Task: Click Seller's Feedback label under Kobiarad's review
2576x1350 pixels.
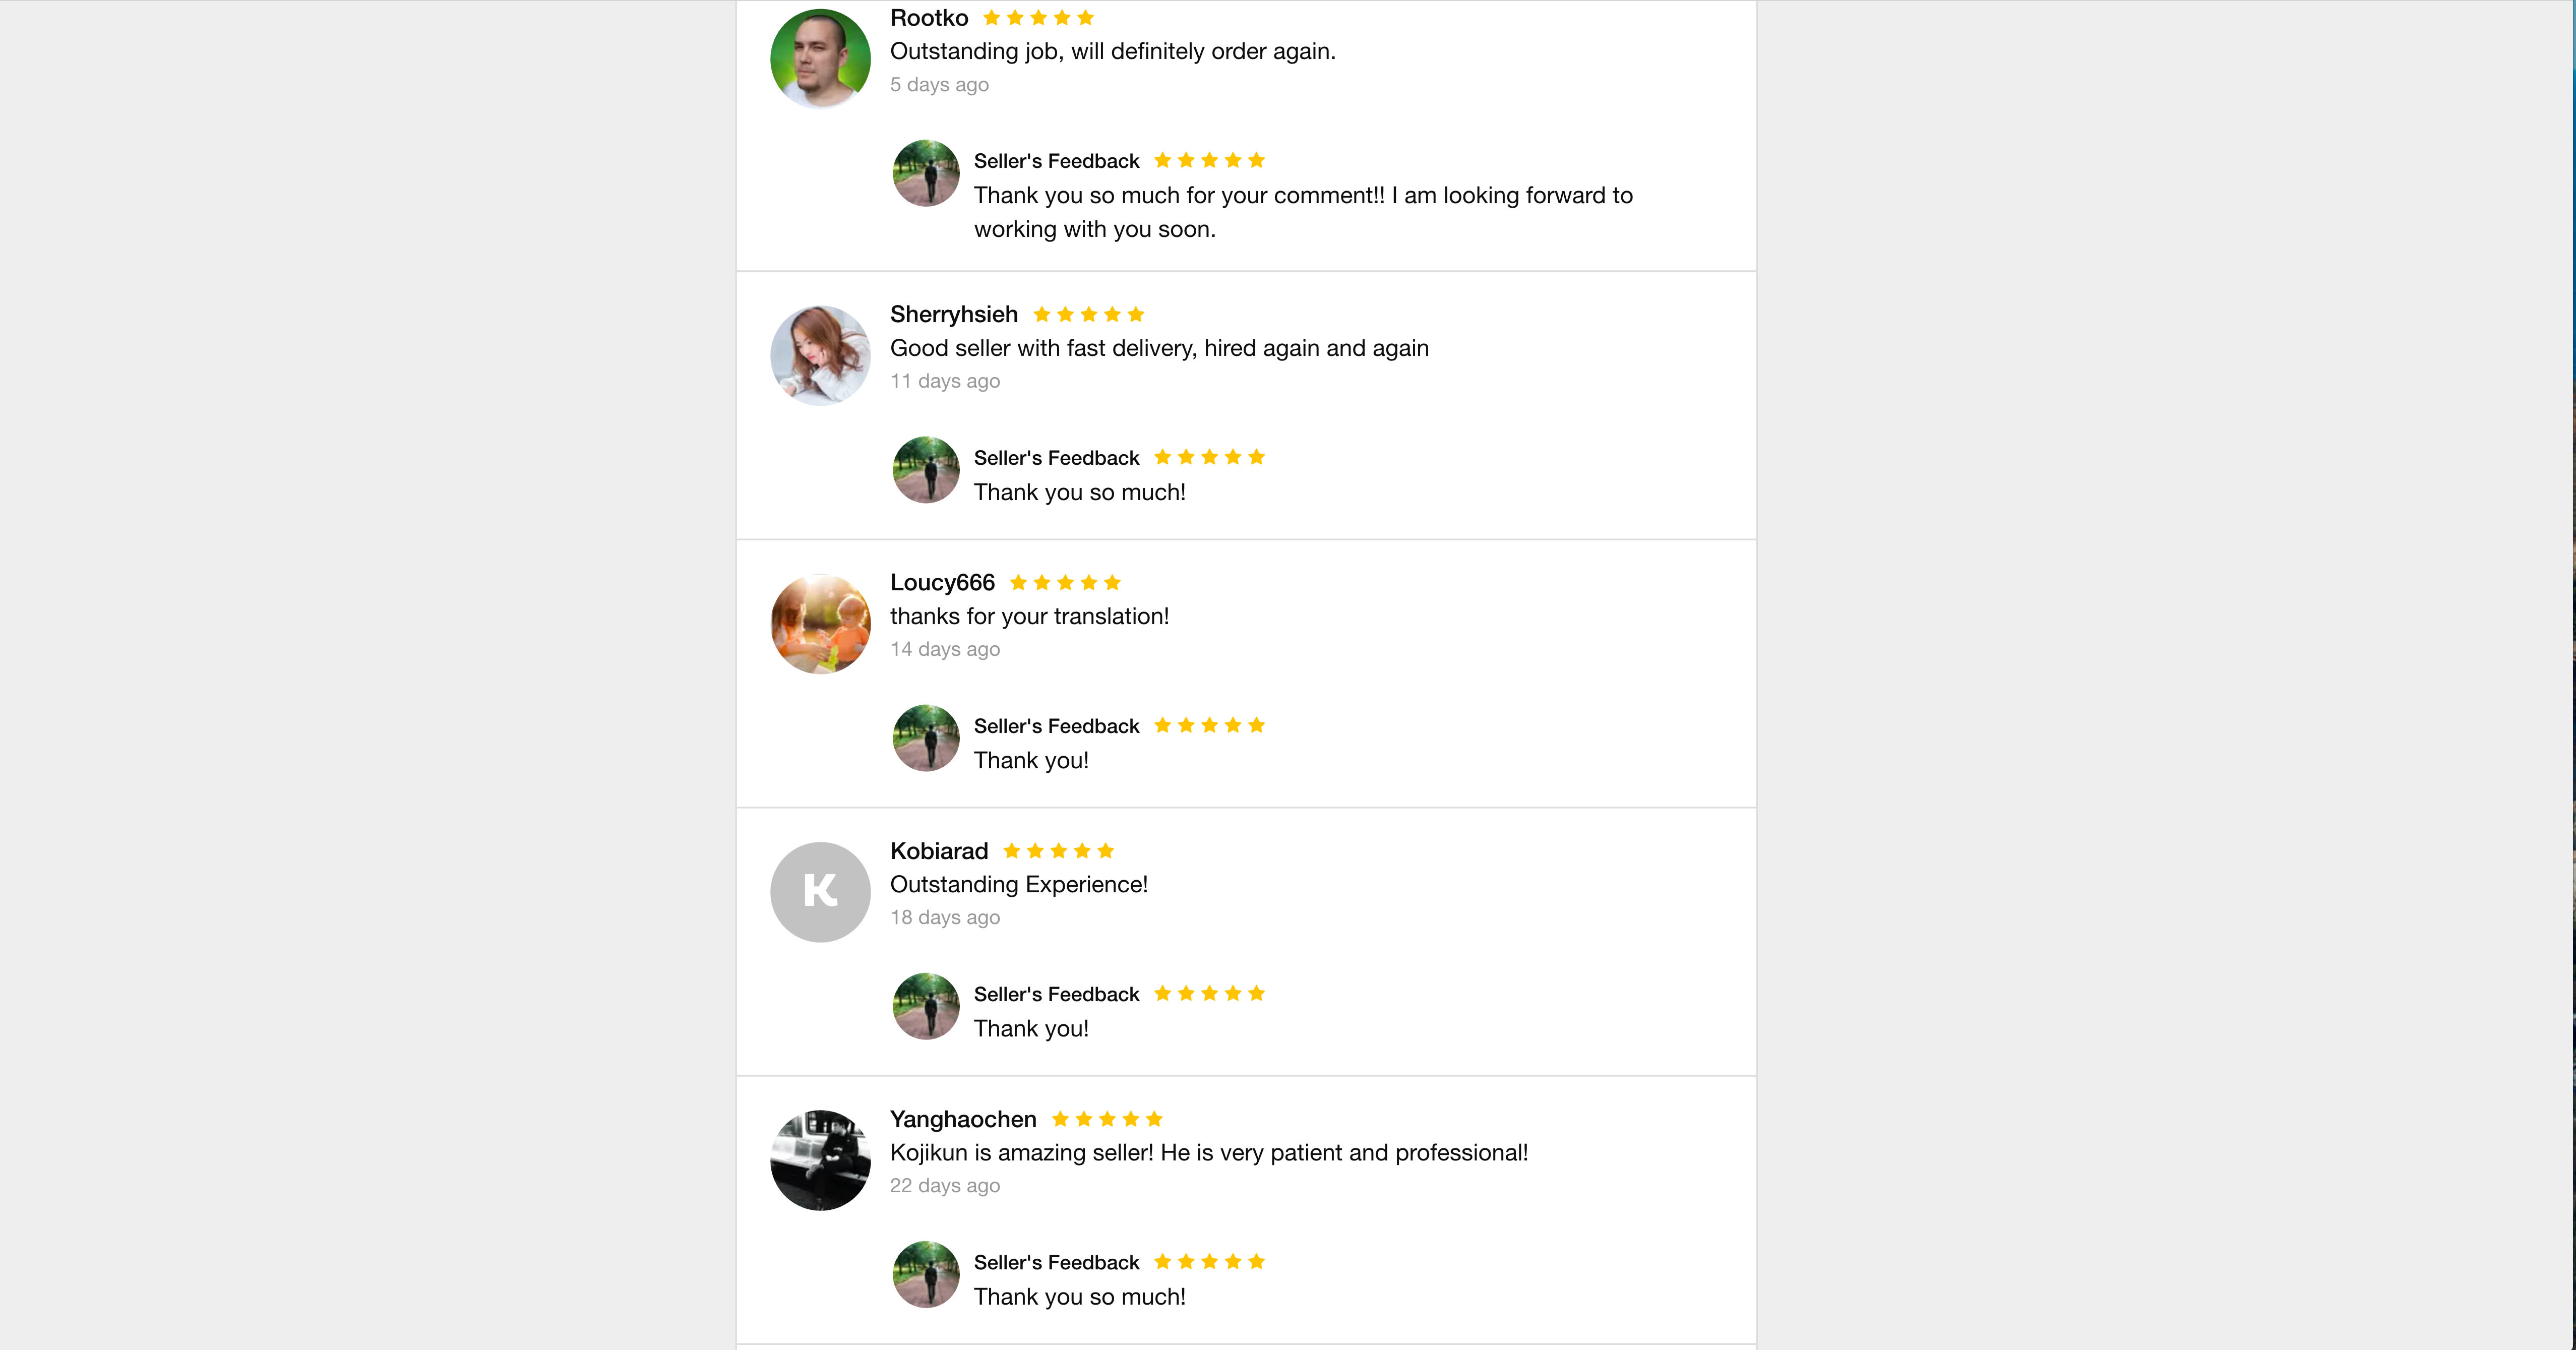Action: 1056,994
